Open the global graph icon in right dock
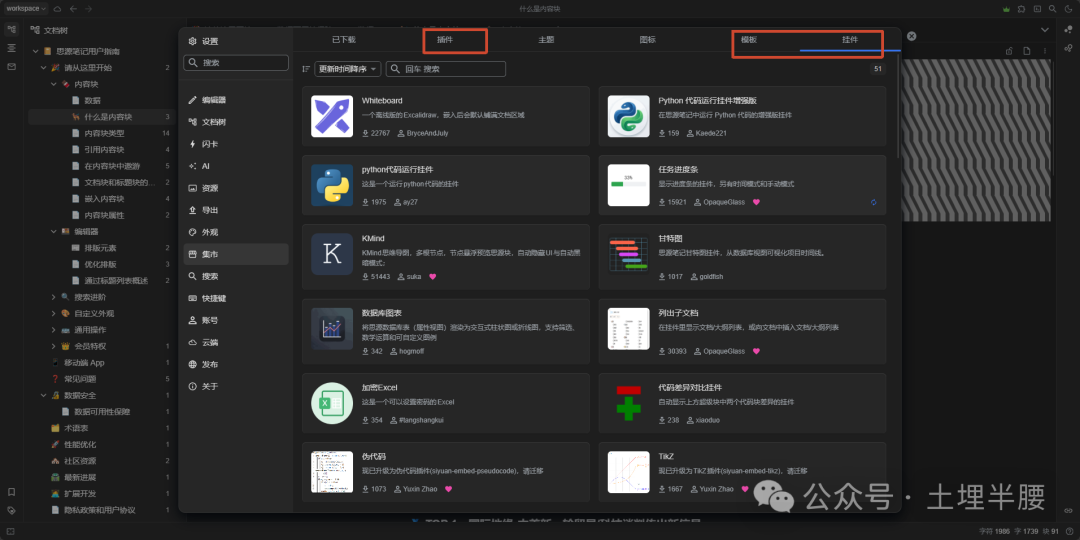 coord(1068,48)
